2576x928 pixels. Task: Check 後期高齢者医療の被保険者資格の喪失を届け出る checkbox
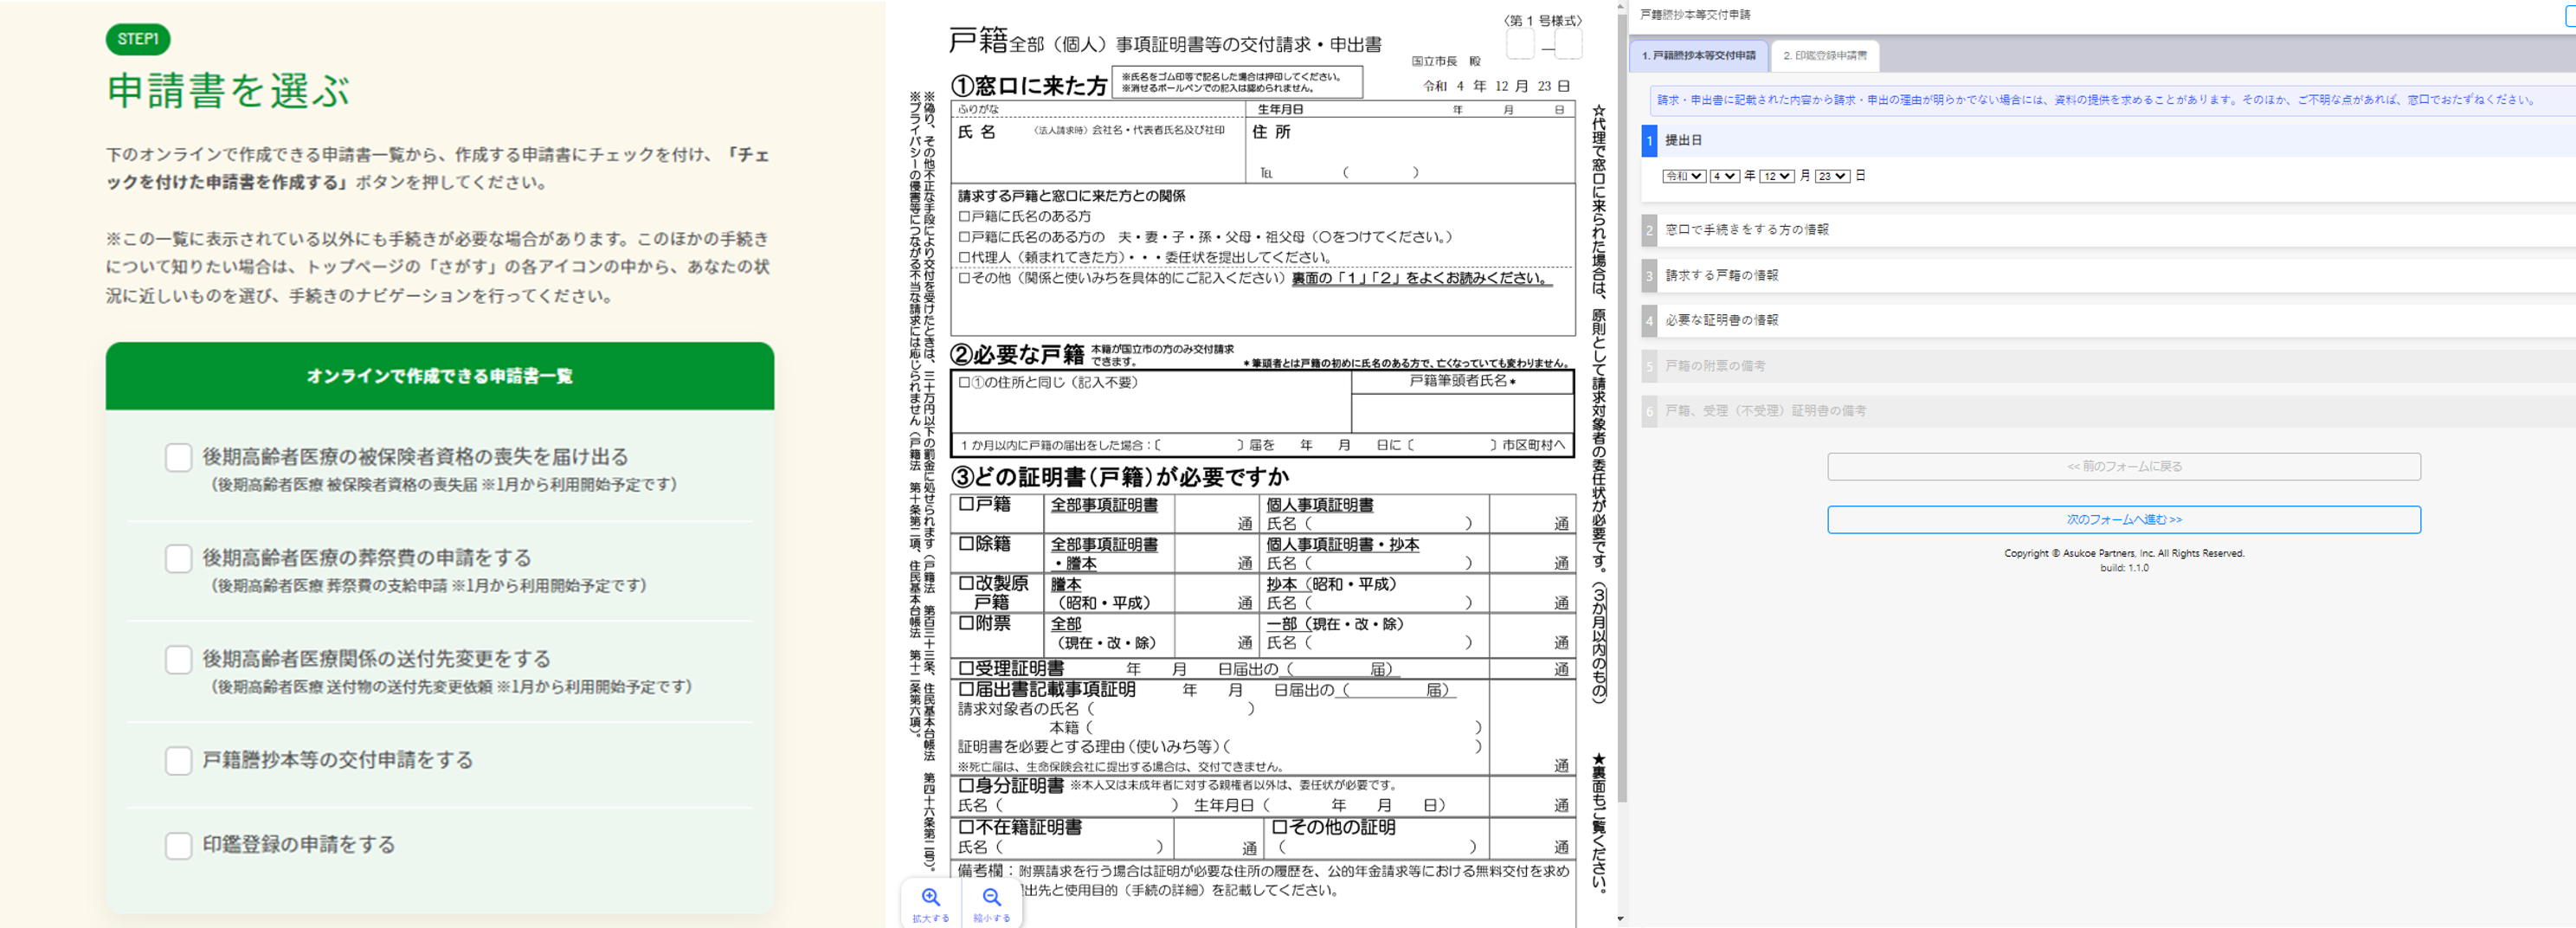[178, 457]
